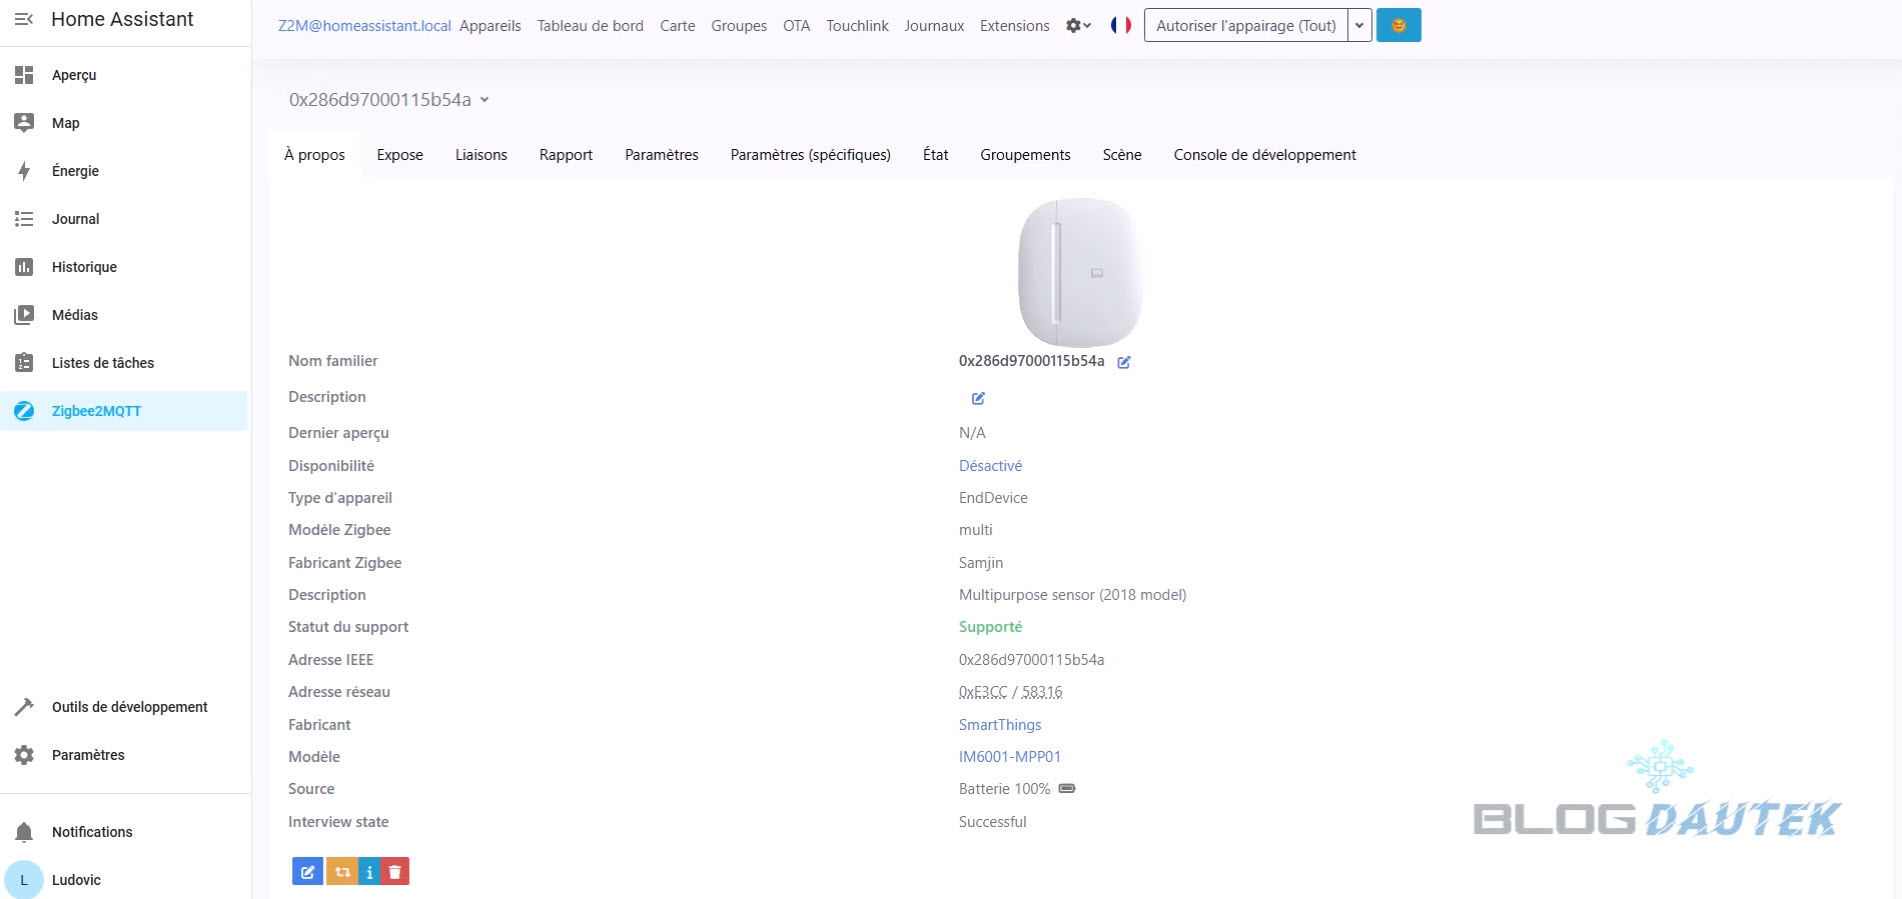Click the blue theme toggle button
This screenshot has height=899, width=1902.
tap(1398, 25)
